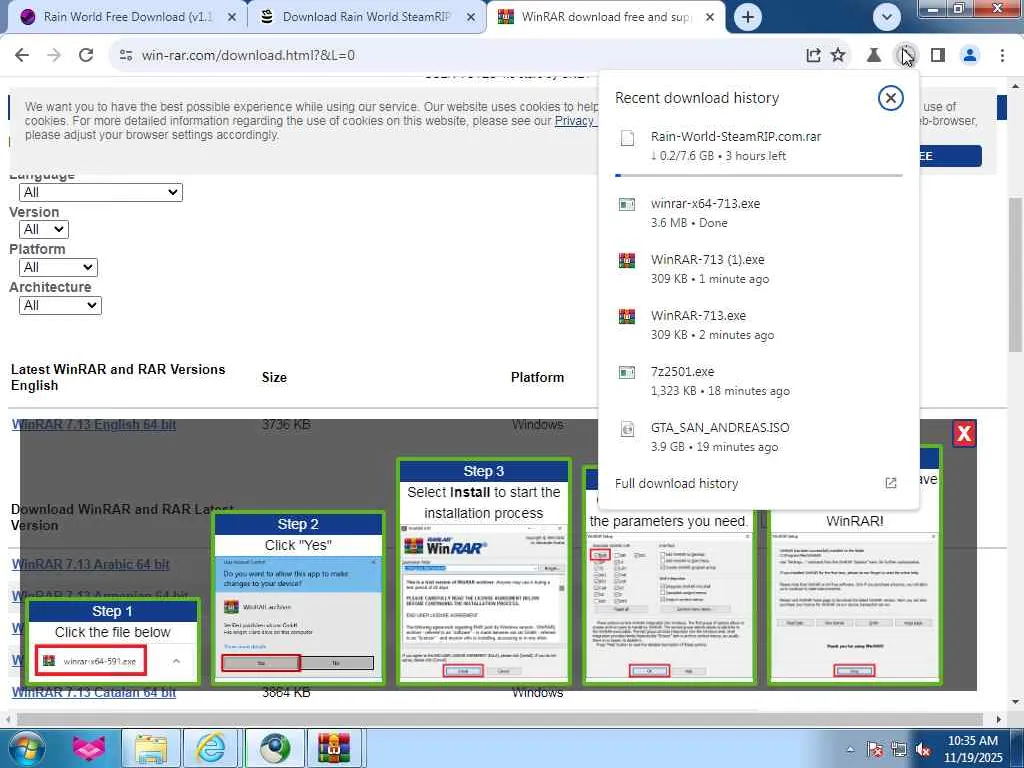Close the Recent download history popup
1024x768 pixels.
(890, 98)
